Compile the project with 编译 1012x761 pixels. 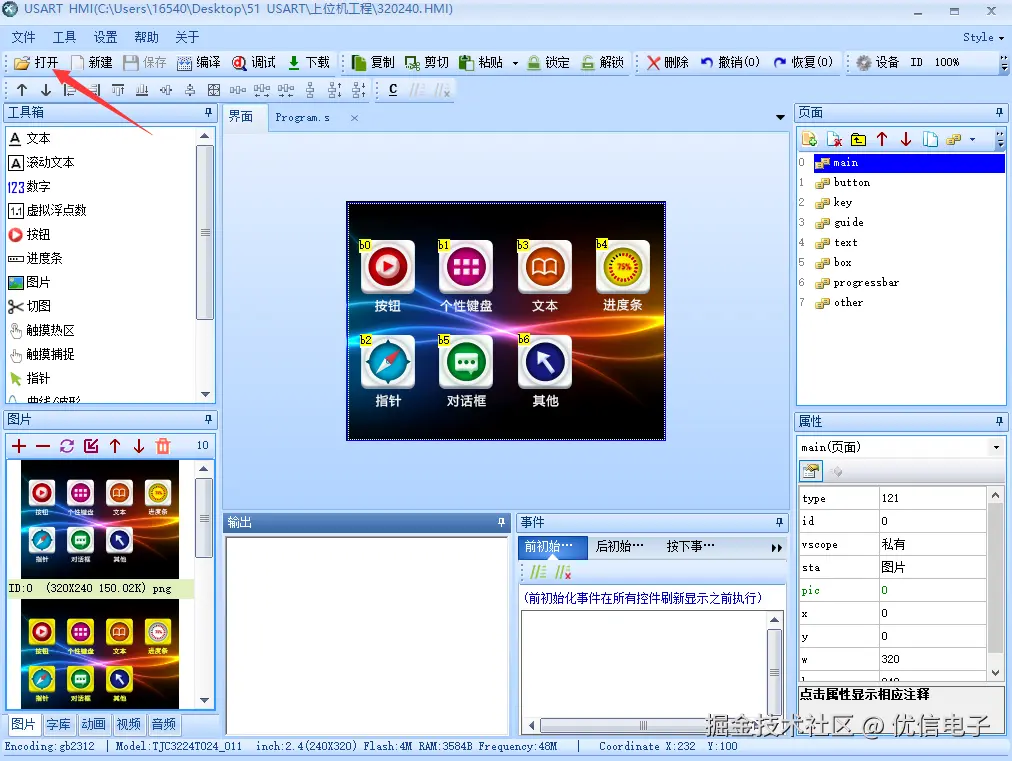(x=199, y=62)
